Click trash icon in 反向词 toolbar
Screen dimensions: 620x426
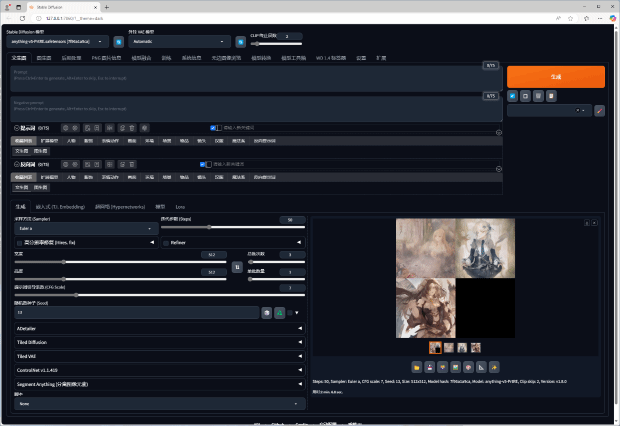(132, 165)
